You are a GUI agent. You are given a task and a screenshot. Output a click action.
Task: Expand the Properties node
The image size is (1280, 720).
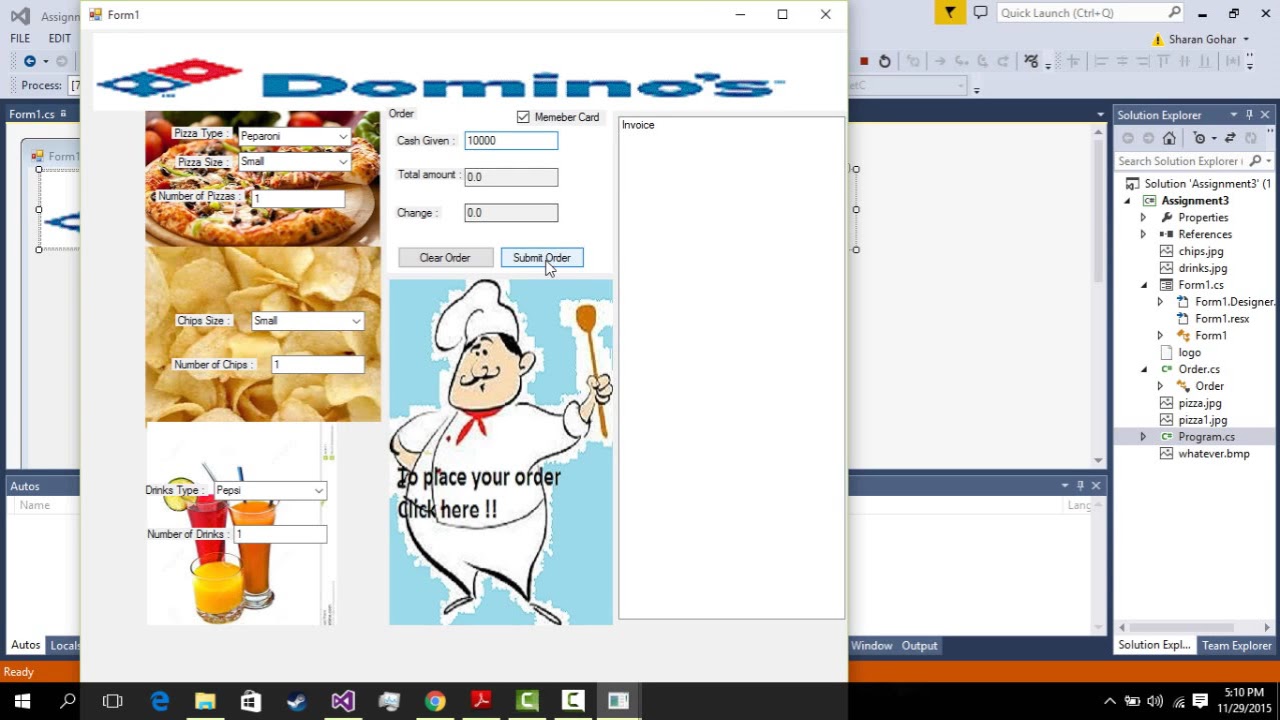pyautogui.click(x=1143, y=218)
